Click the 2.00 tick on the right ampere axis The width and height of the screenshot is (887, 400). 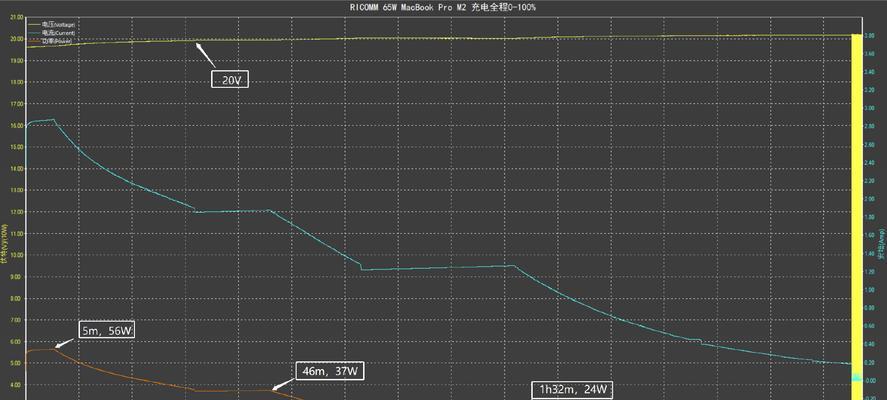(870, 199)
